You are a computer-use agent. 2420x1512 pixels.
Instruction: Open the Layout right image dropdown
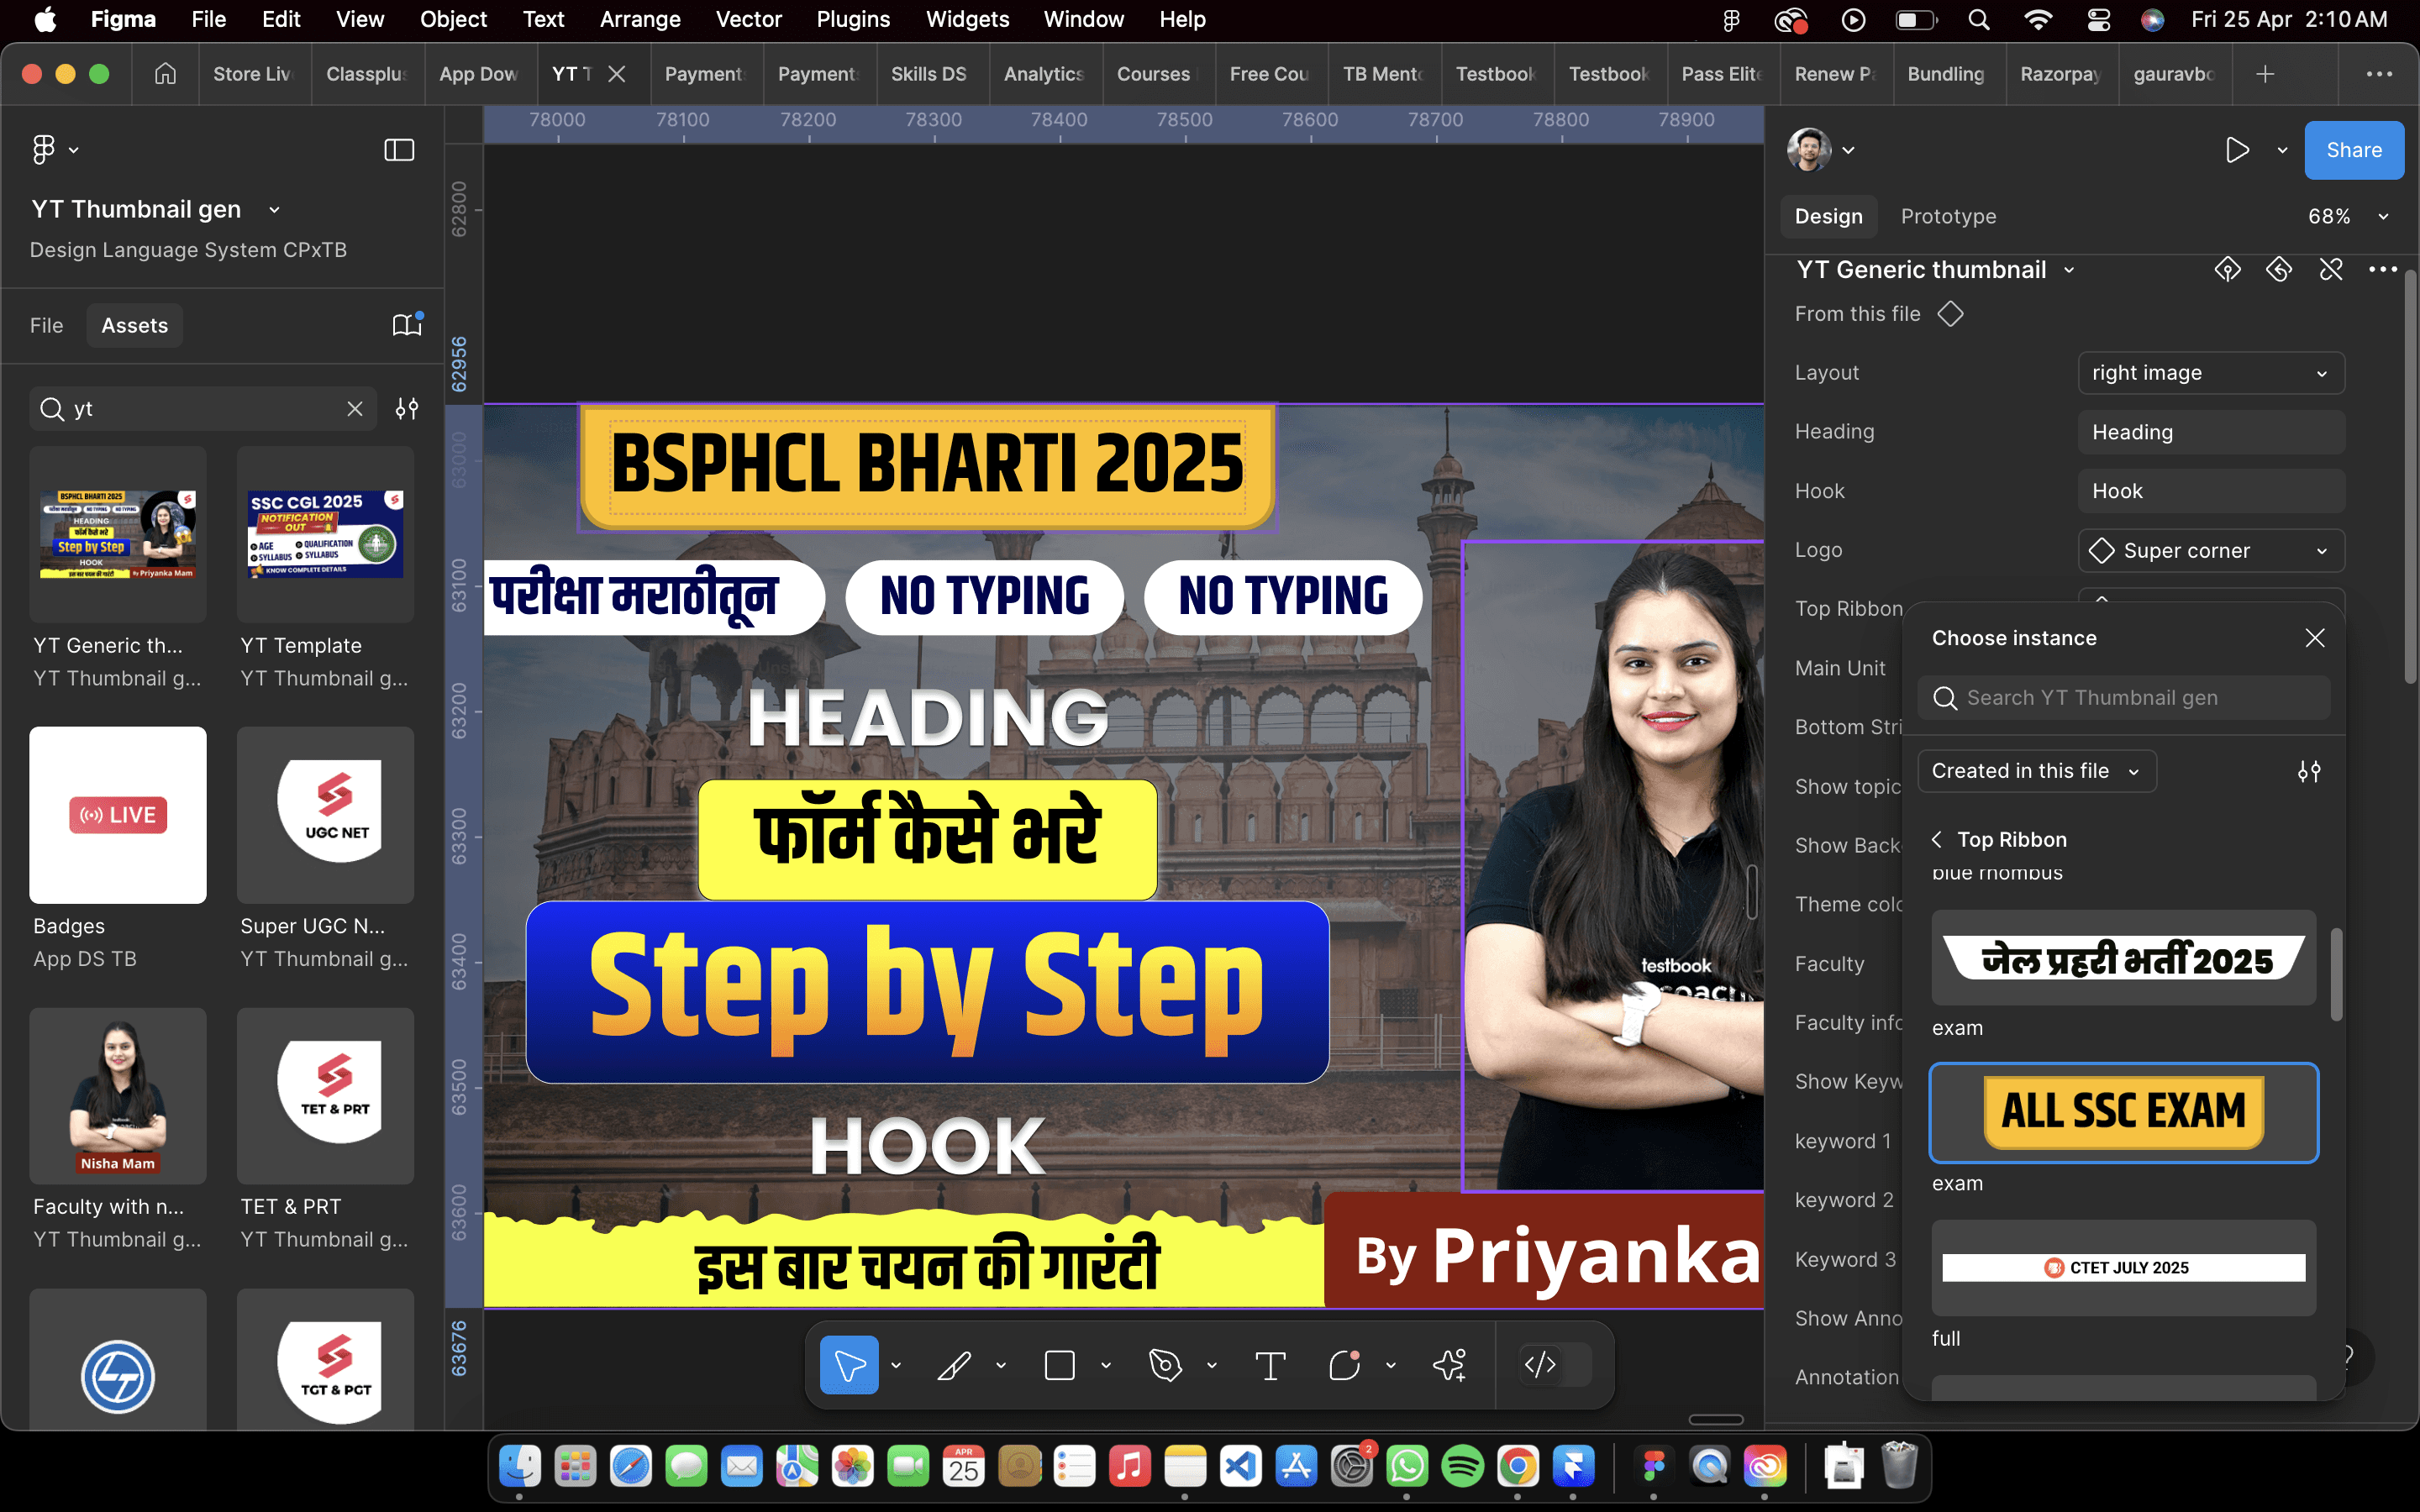click(x=2210, y=373)
